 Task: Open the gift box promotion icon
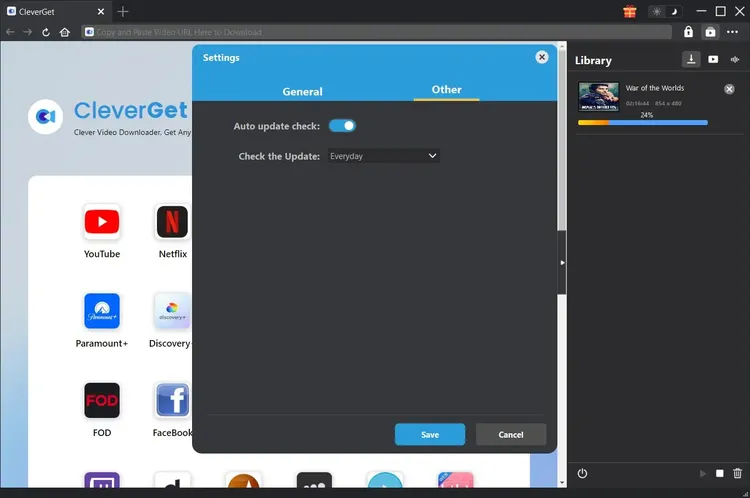pos(630,12)
